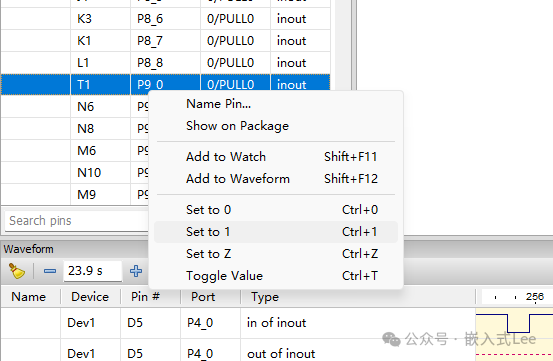Select pin row K1 in pin table
This screenshot has width=553, height=361.
tap(165, 41)
